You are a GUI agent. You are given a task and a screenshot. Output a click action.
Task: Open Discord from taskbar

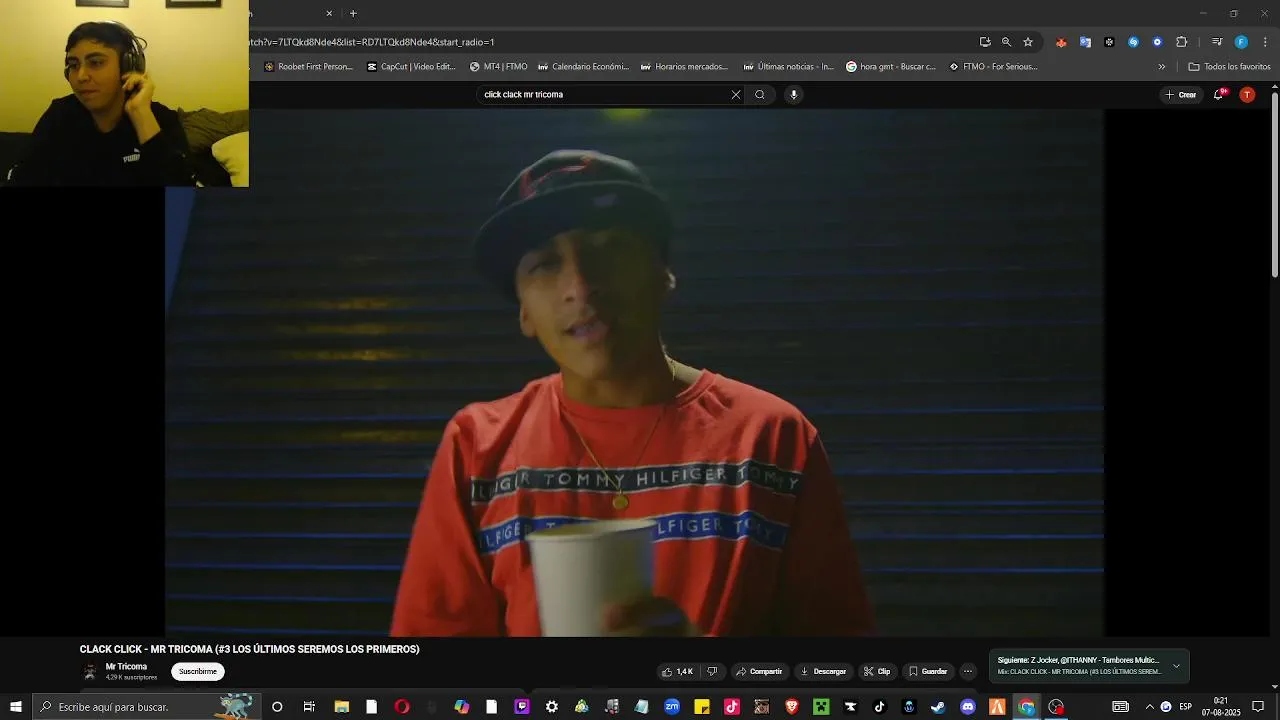[x=968, y=707]
